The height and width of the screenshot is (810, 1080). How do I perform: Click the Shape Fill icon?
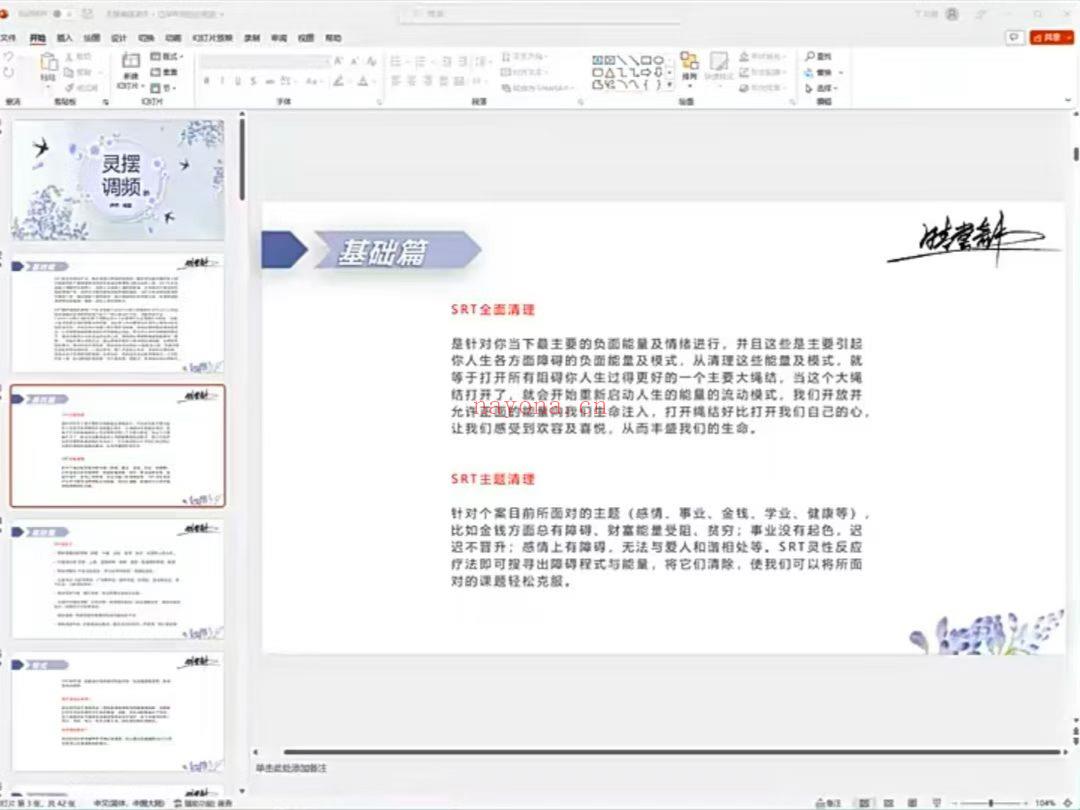pyautogui.click(x=745, y=56)
